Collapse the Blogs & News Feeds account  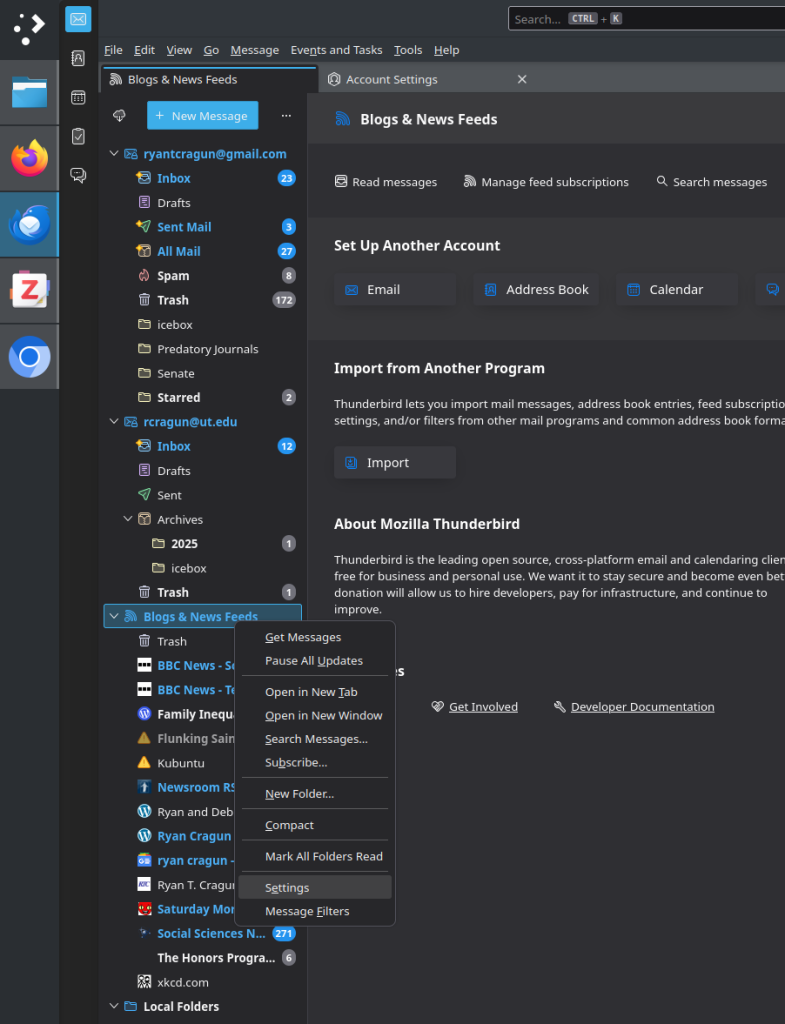click(x=113, y=617)
